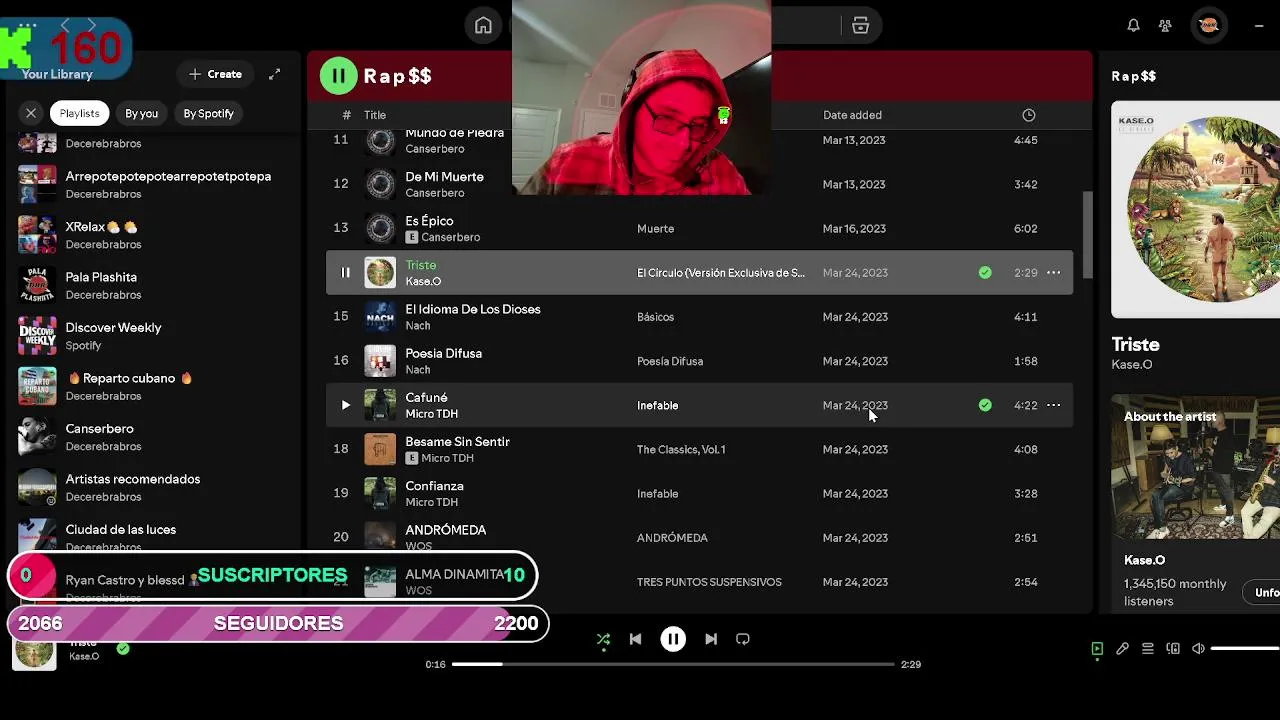Sort by track number # column
The width and height of the screenshot is (1280, 720).
point(346,115)
